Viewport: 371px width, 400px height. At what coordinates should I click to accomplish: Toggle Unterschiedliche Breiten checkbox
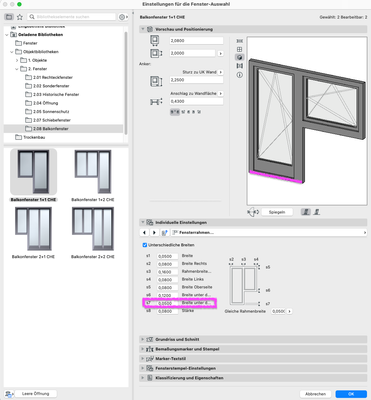coord(145,245)
